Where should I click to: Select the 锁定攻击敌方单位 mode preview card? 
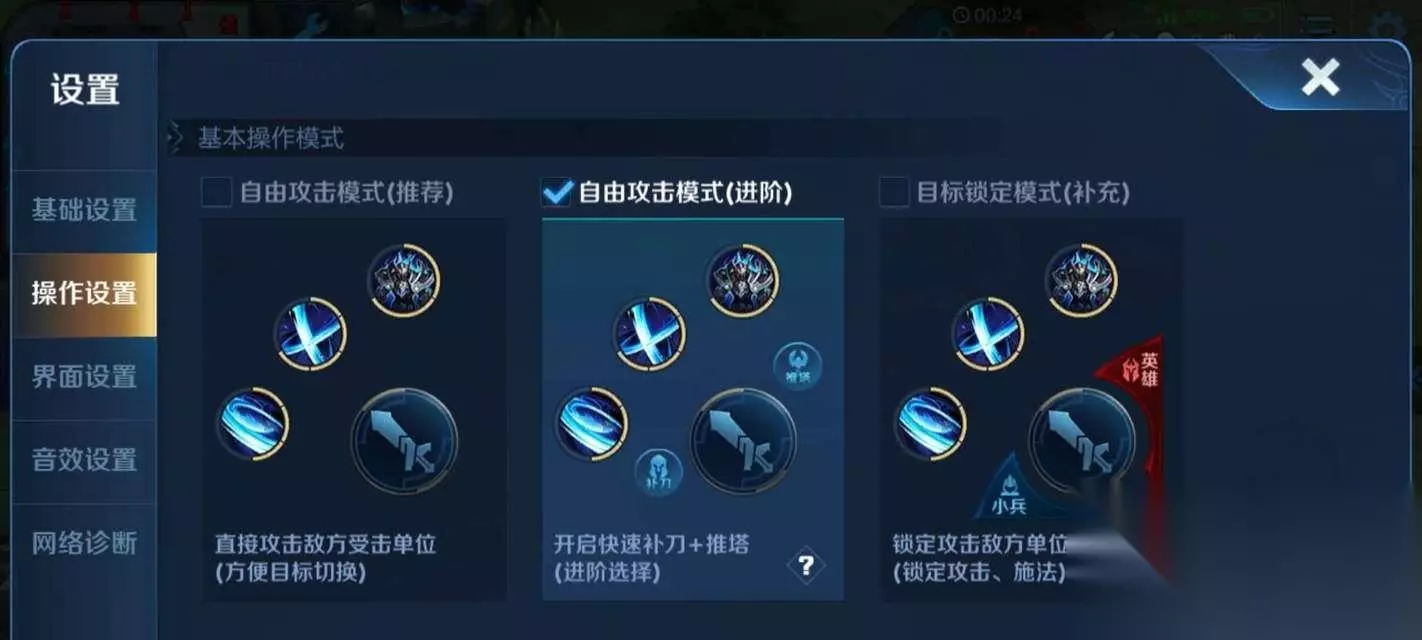click(x=1030, y=410)
